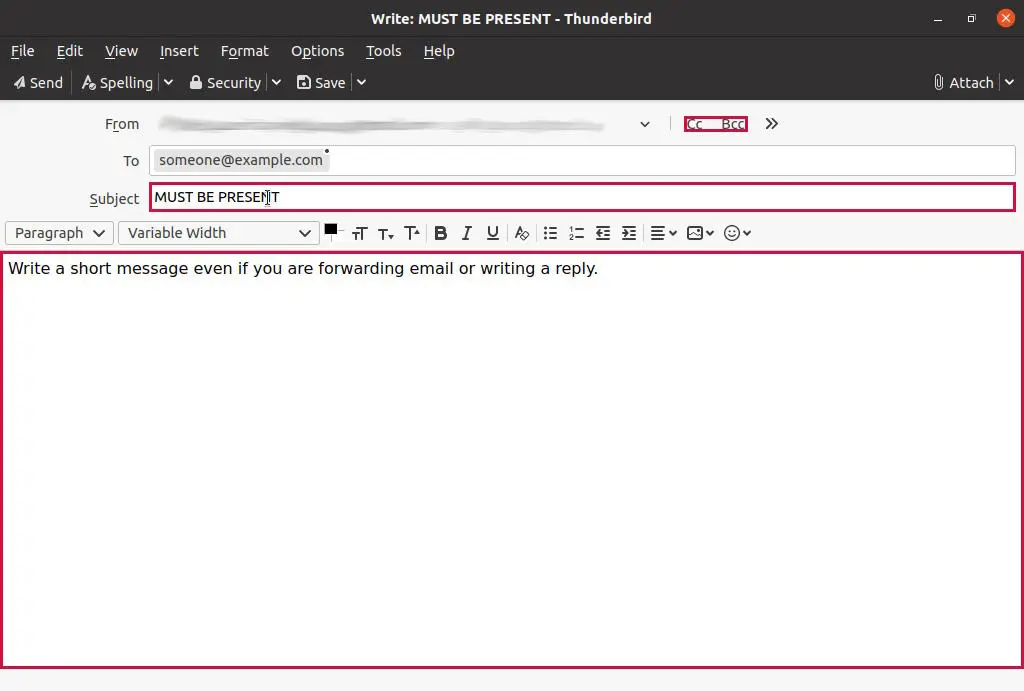The height and width of the screenshot is (691, 1024).
Task: Add a Bcc field
Action: 733,124
